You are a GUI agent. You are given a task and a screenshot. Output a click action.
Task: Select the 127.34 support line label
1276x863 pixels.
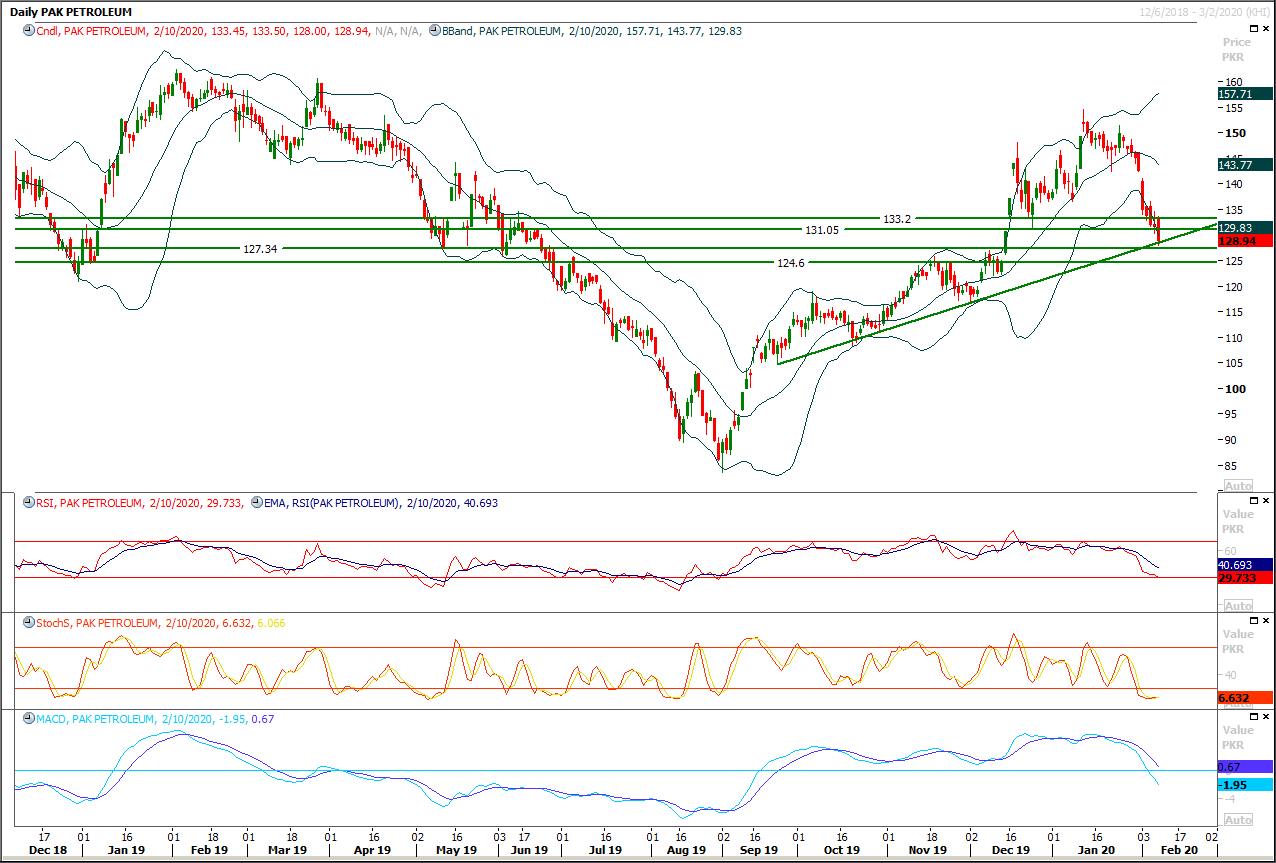pyautogui.click(x=260, y=248)
